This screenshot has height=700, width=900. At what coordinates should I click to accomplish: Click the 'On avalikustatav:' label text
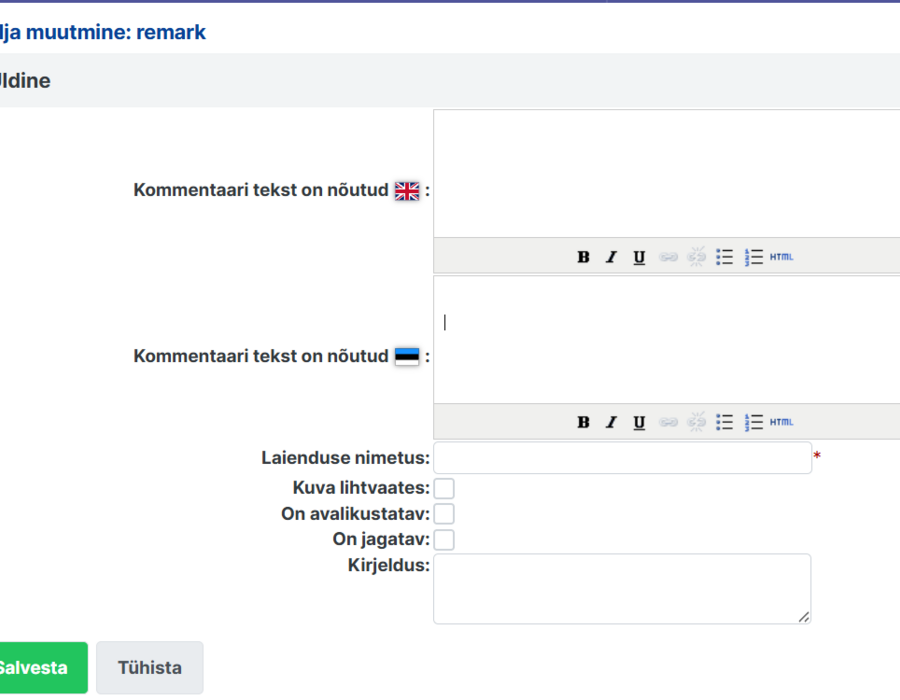click(355, 514)
